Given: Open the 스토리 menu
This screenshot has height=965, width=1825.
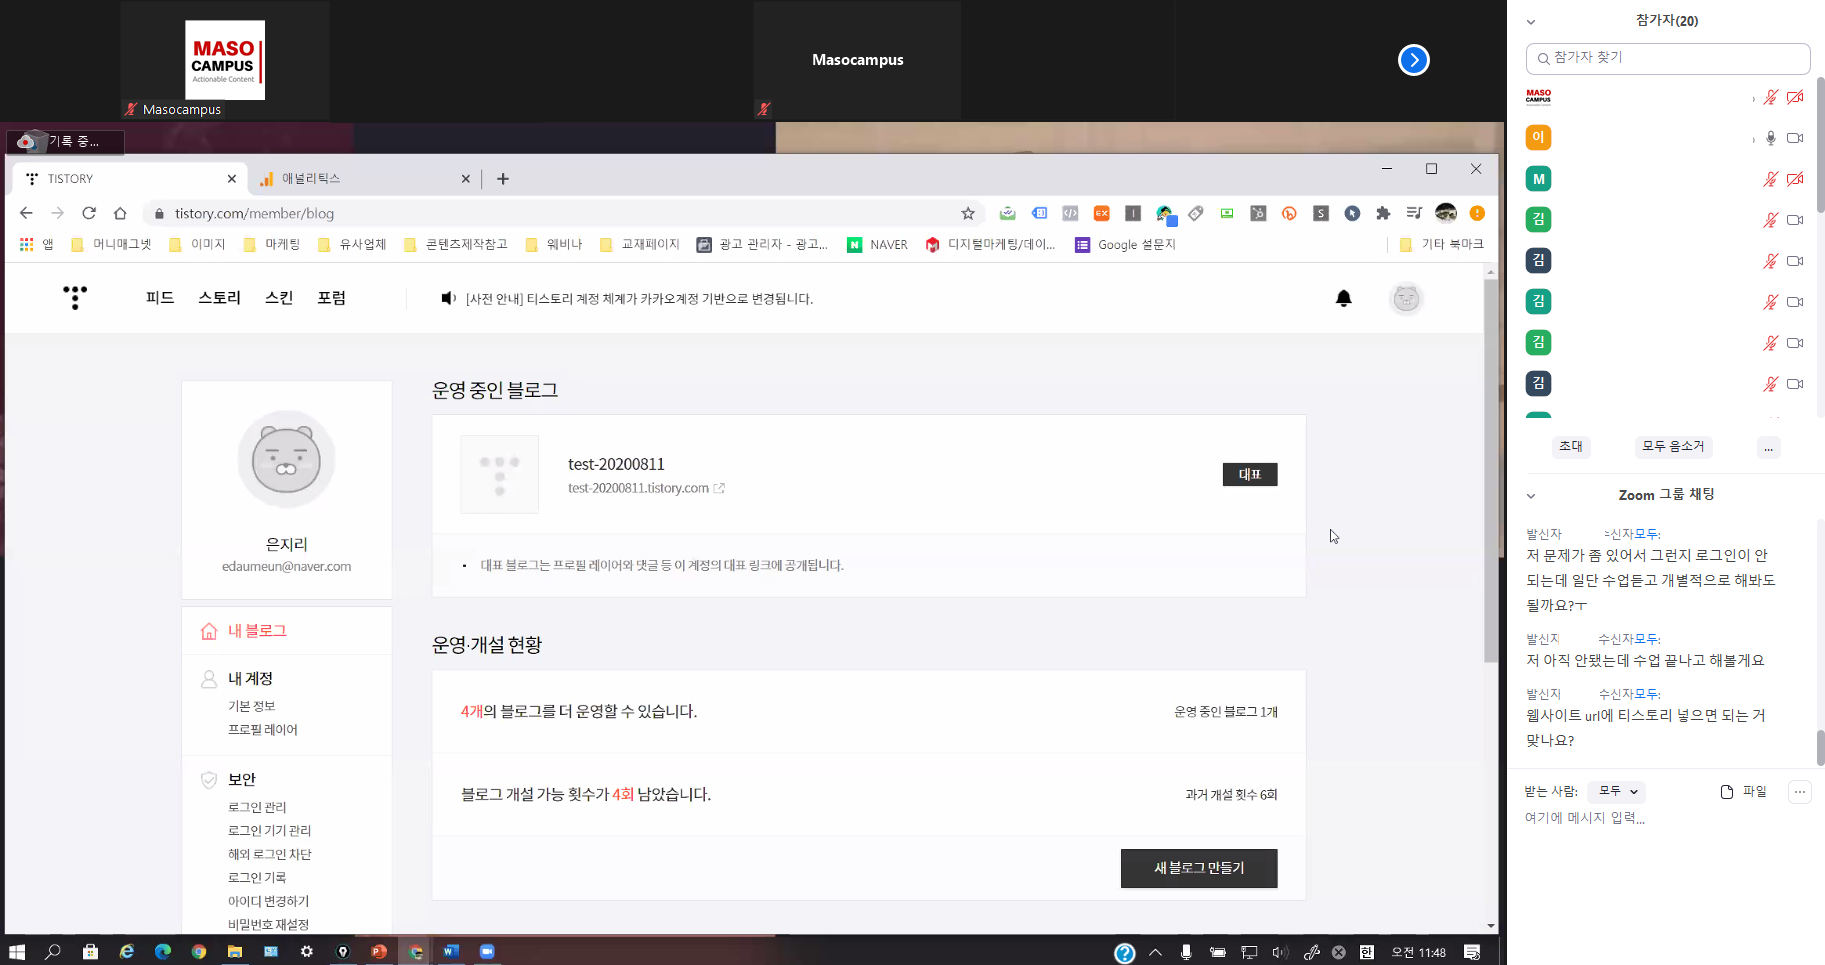Looking at the screenshot, I should click(219, 298).
